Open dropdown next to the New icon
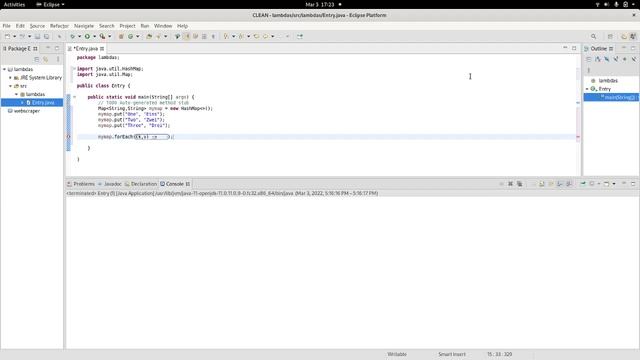 (14, 36)
